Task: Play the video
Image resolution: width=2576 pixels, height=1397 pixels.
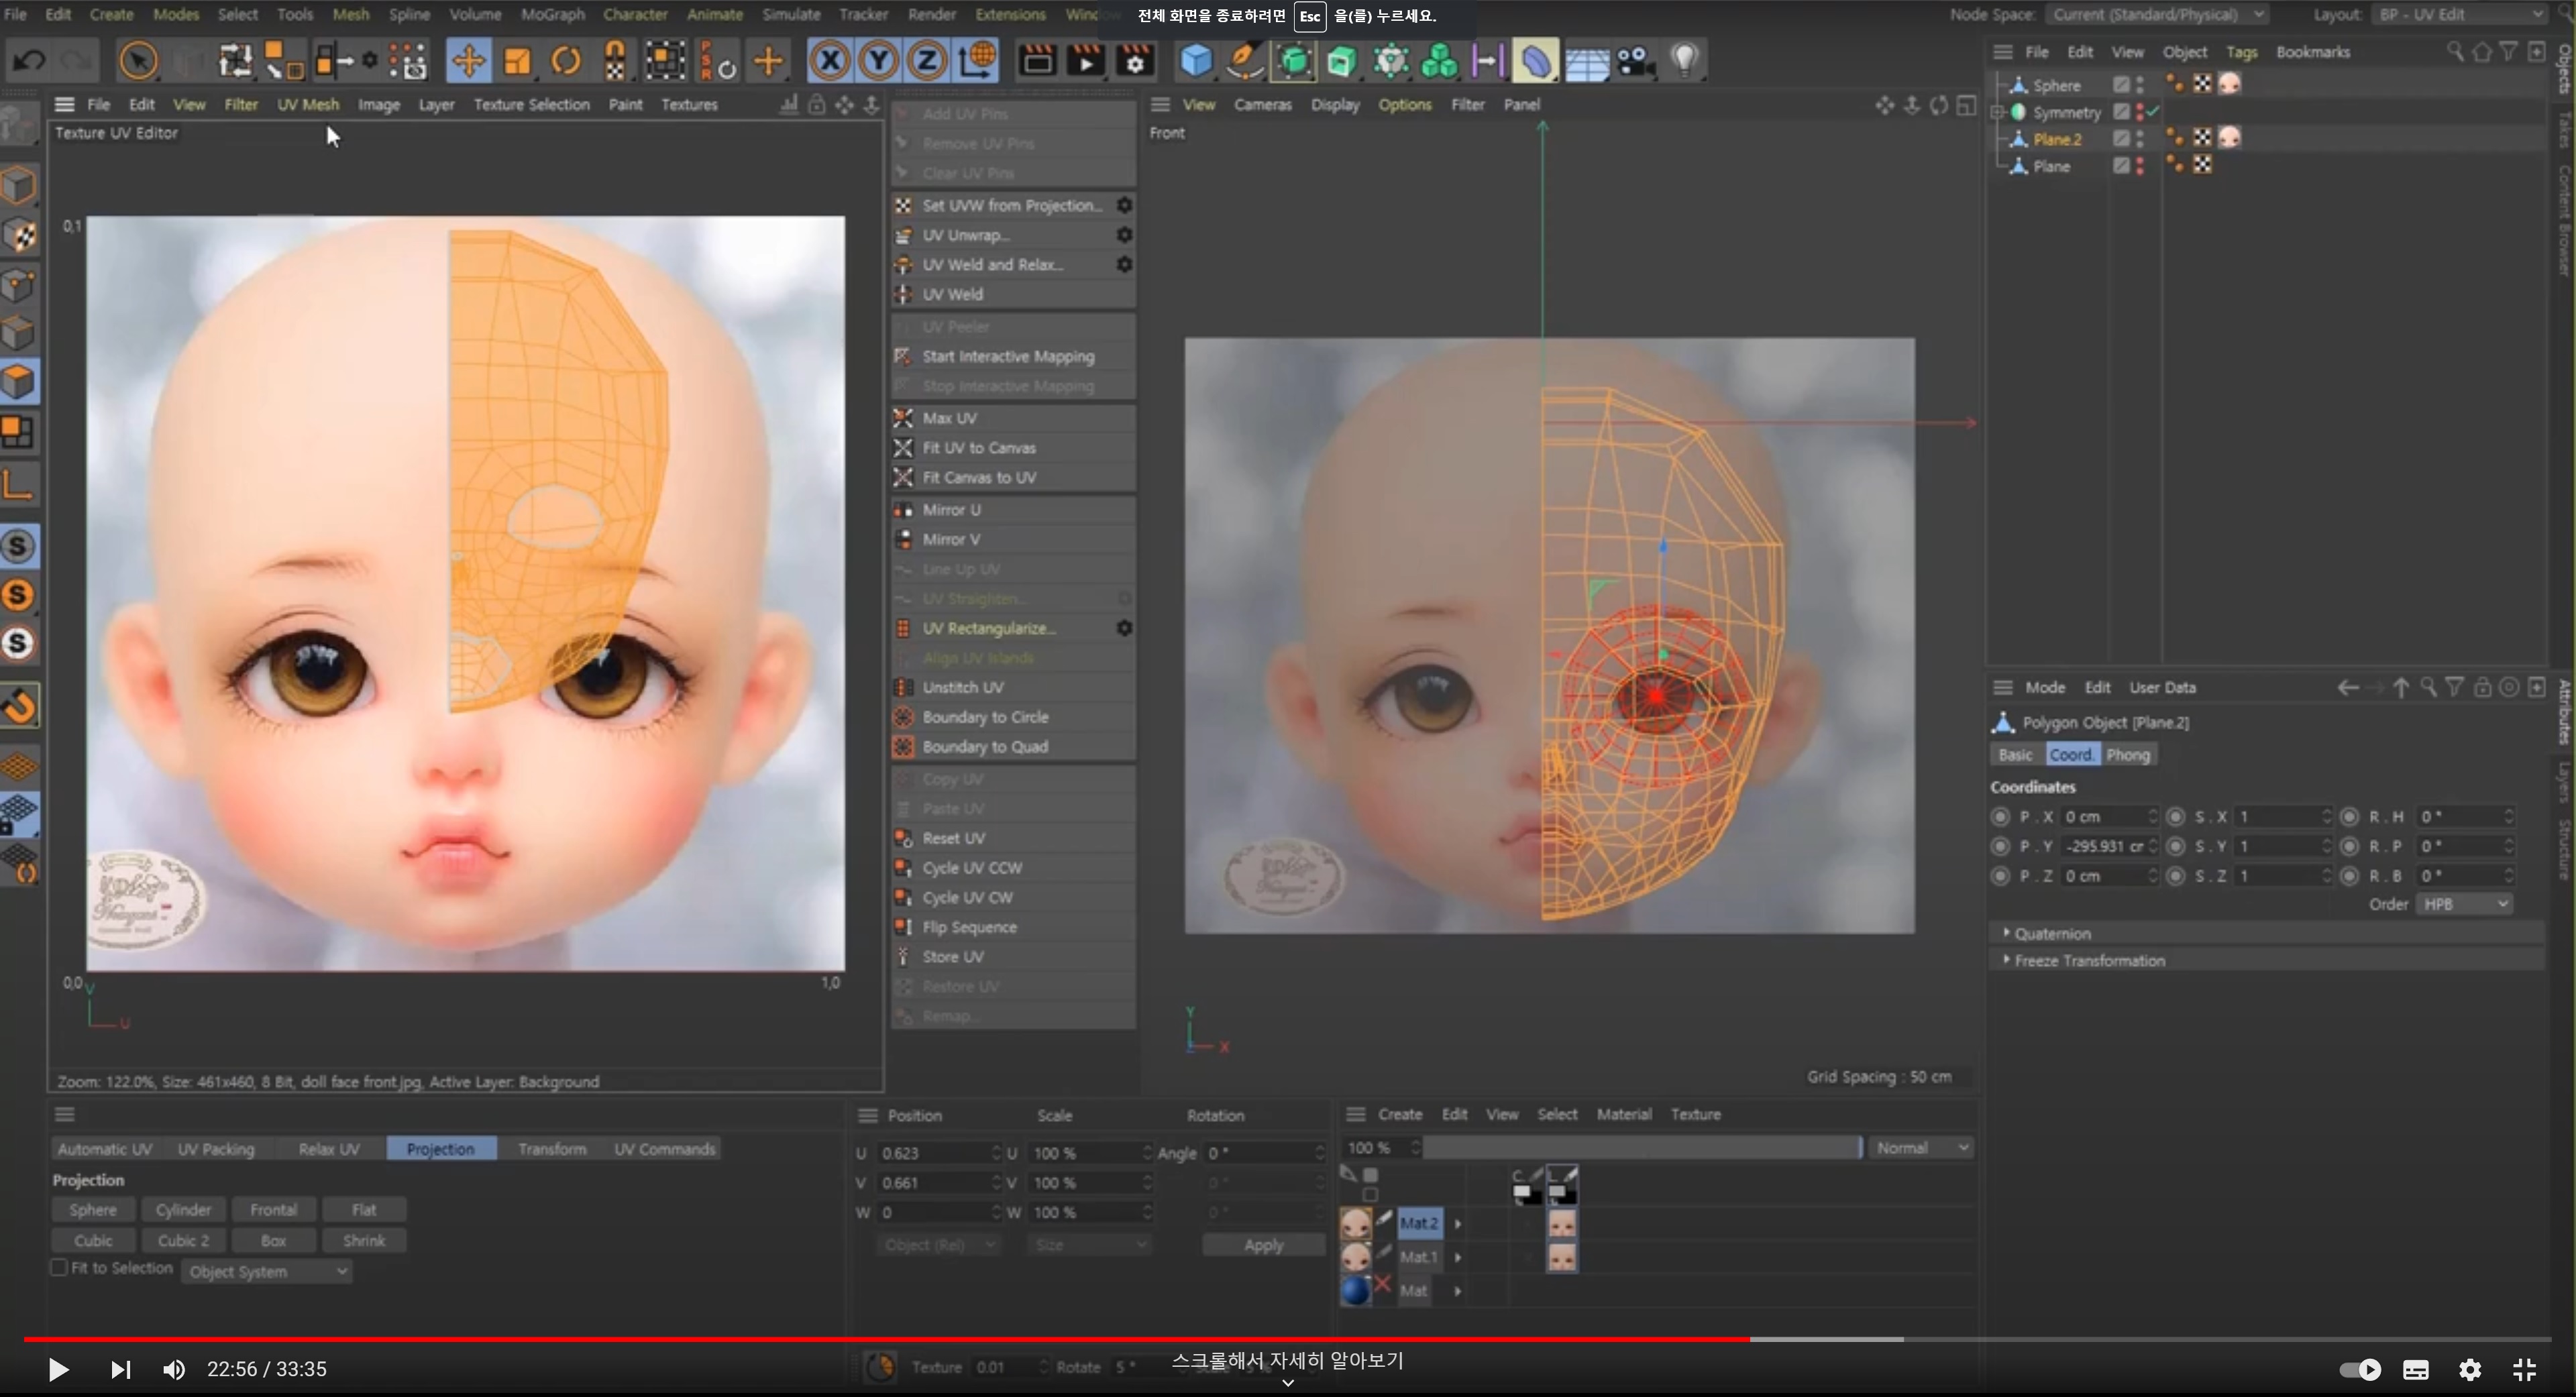Action: [x=58, y=1369]
